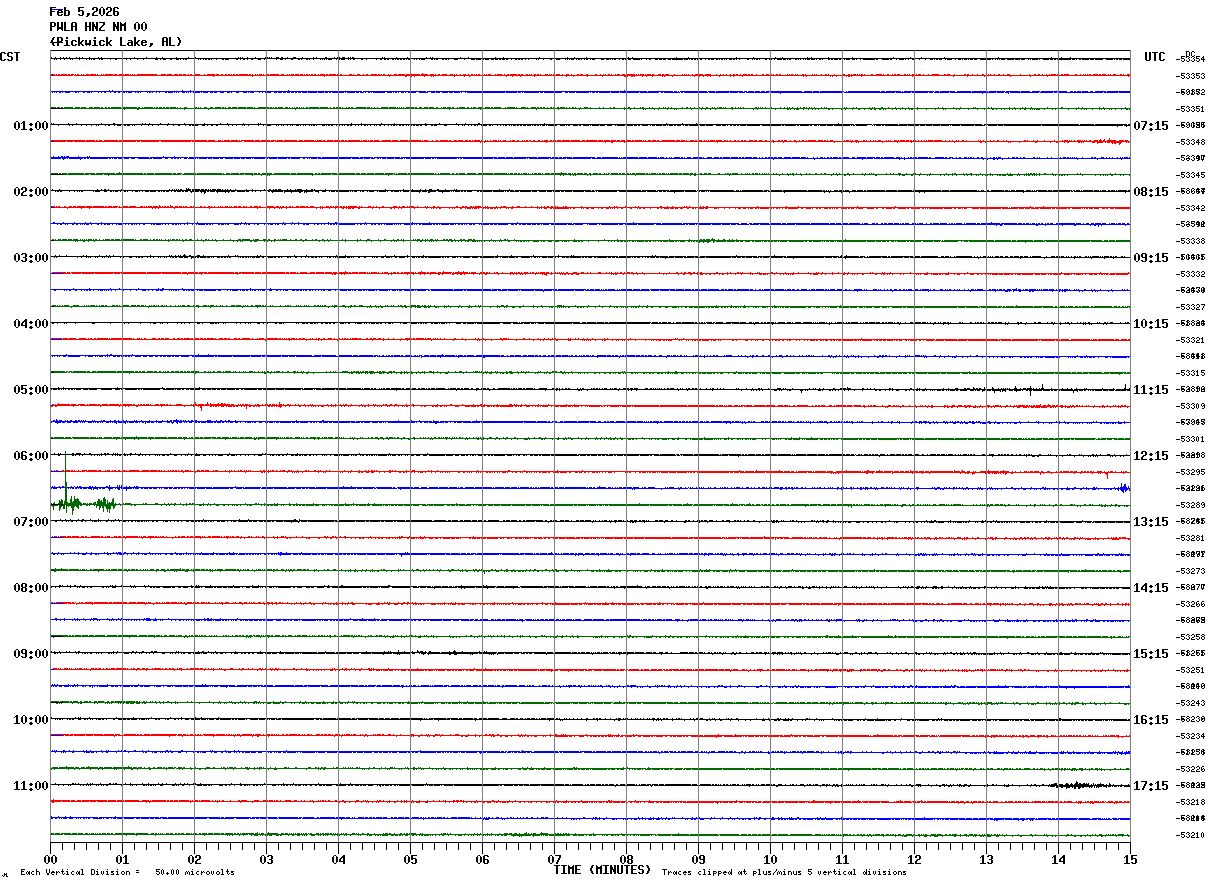Click the large green seismic event burst
The image size is (1210, 886).
coord(84,504)
